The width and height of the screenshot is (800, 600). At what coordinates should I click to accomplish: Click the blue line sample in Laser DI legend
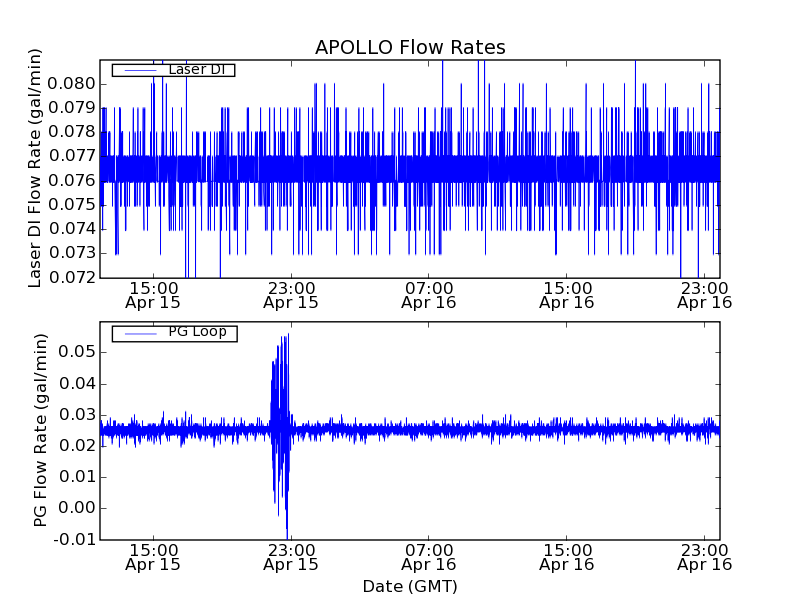(x=139, y=70)
